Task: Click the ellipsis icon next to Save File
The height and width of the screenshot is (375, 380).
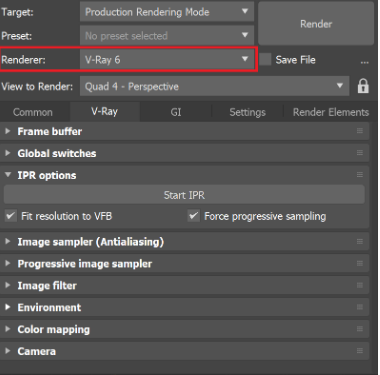Action: [x=364, y=62]
